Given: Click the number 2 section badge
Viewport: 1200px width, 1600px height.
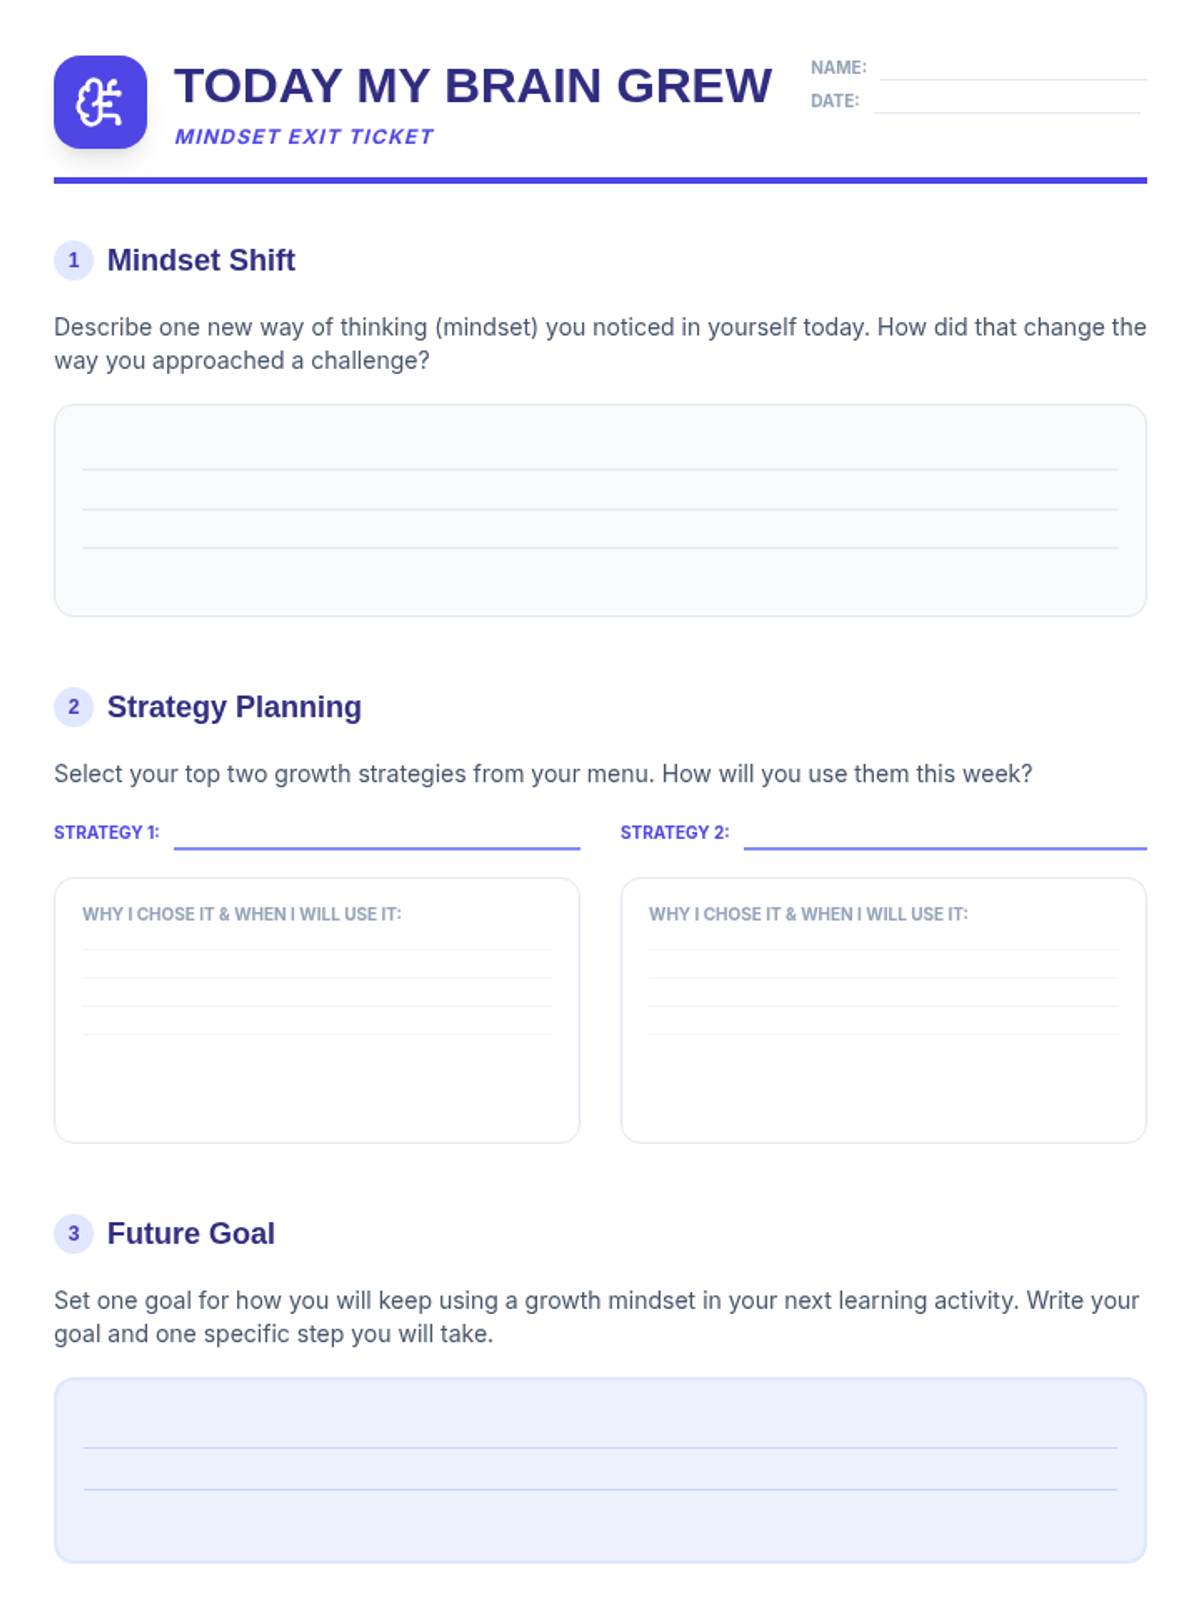Looking at the screenshot, I should pyautogui.click(x=73, y=707).
